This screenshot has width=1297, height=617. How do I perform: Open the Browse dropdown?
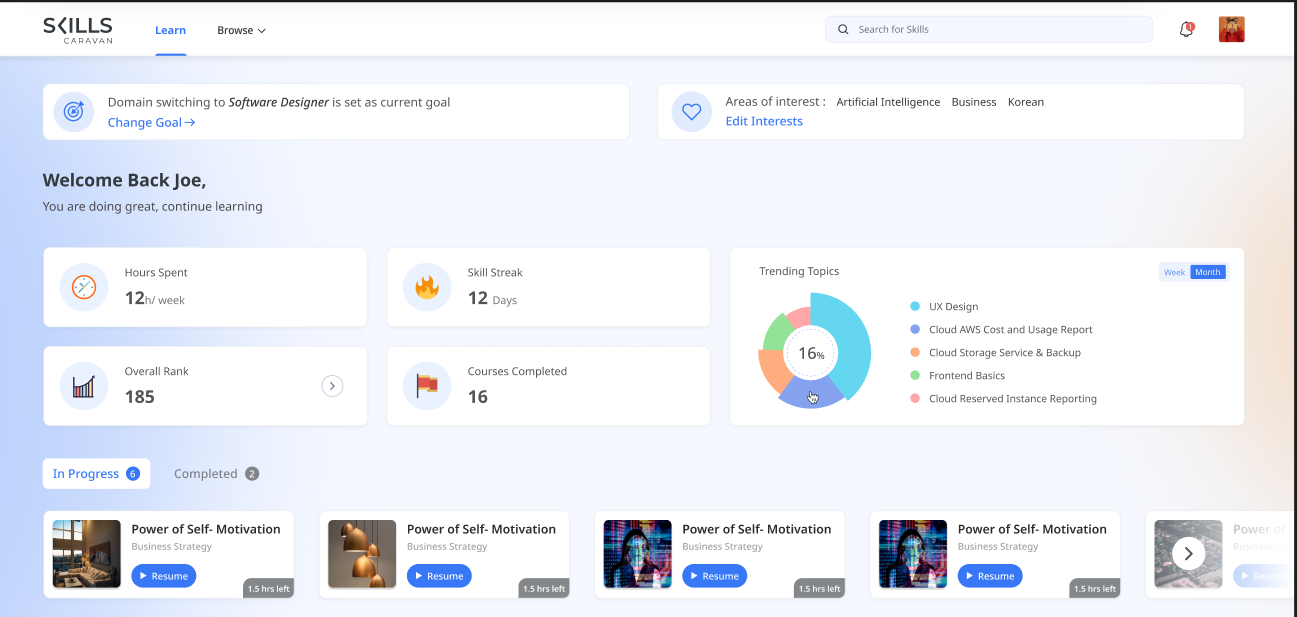pyautogui.click(x=241, y=30)
